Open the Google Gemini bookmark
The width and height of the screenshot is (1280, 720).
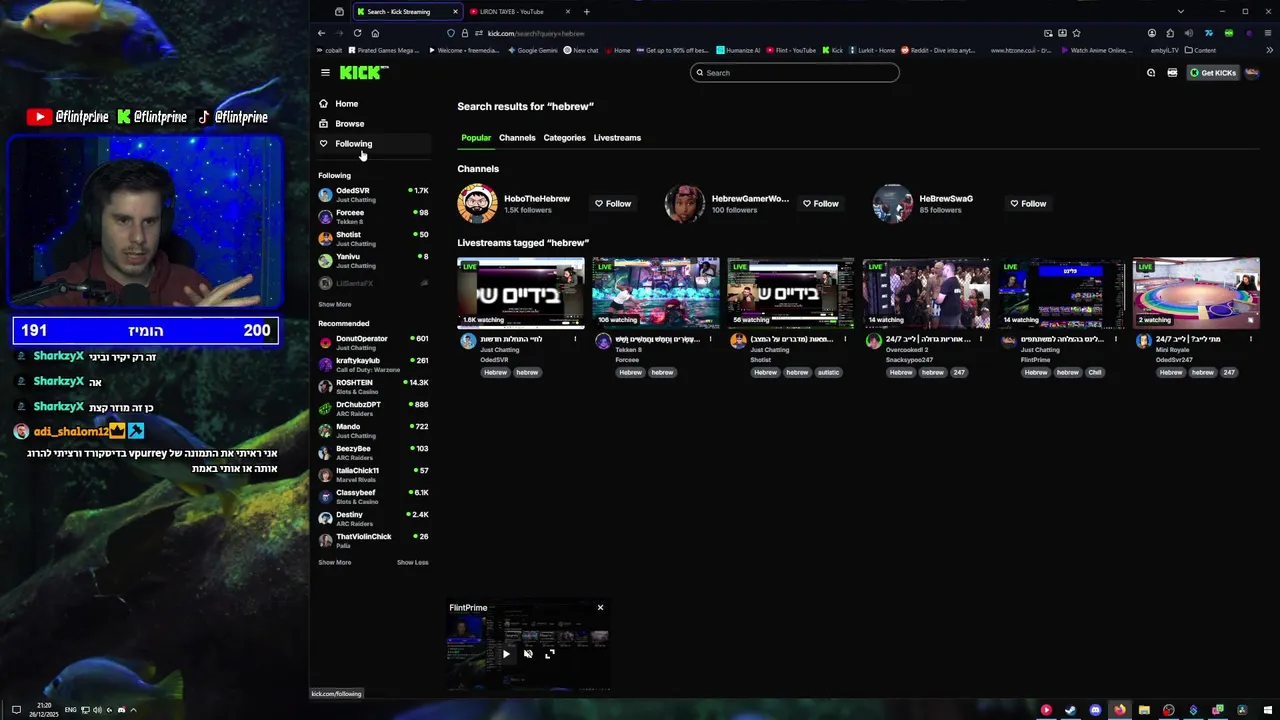(x=532, y=50)
